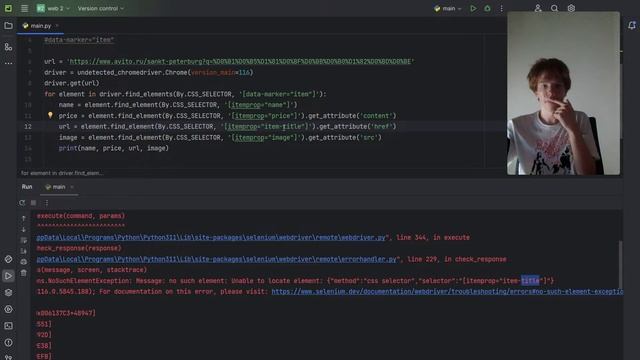Screen dimensions: 640x360
Task: Open Python Packages tool window icon
Action: pyautogui.click(x=8, y=259)
